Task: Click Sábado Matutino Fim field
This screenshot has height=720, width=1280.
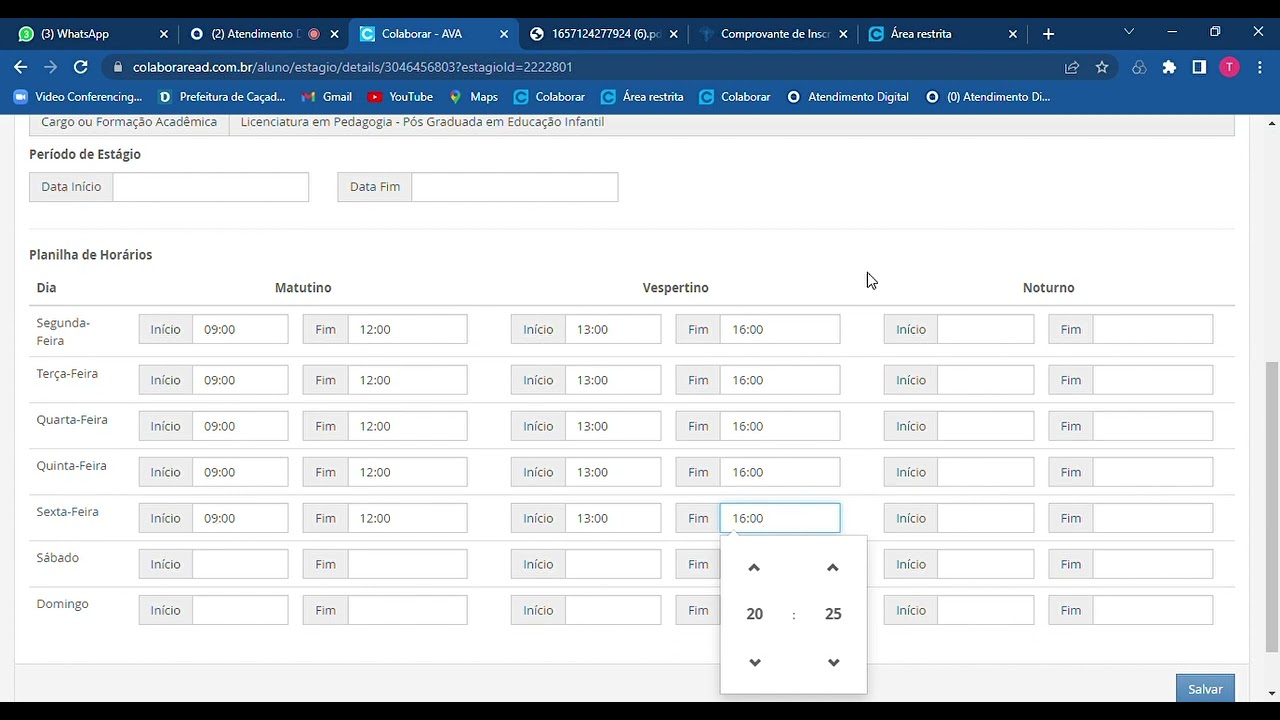Action: click(407, 564)
